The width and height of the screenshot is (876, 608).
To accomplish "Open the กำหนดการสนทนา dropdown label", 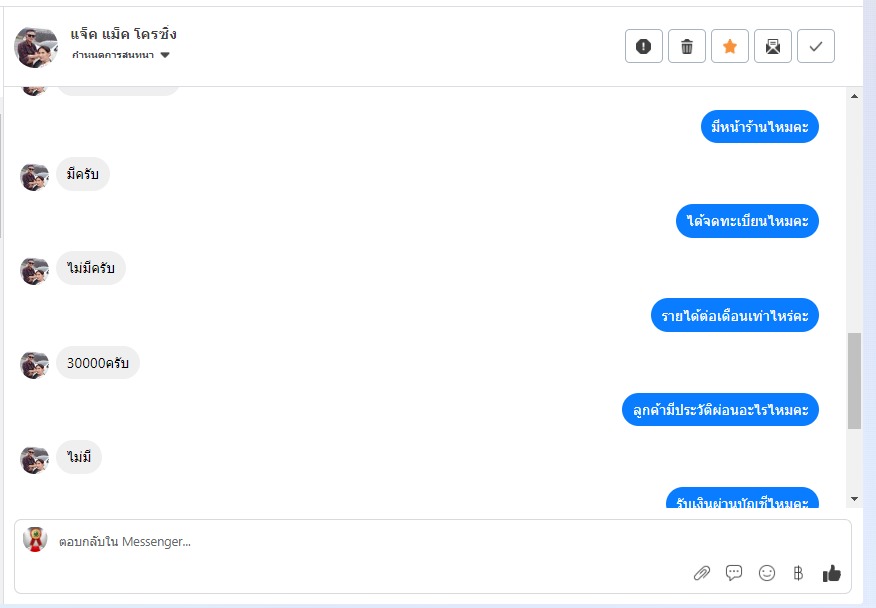I will (x=113, y=55).
